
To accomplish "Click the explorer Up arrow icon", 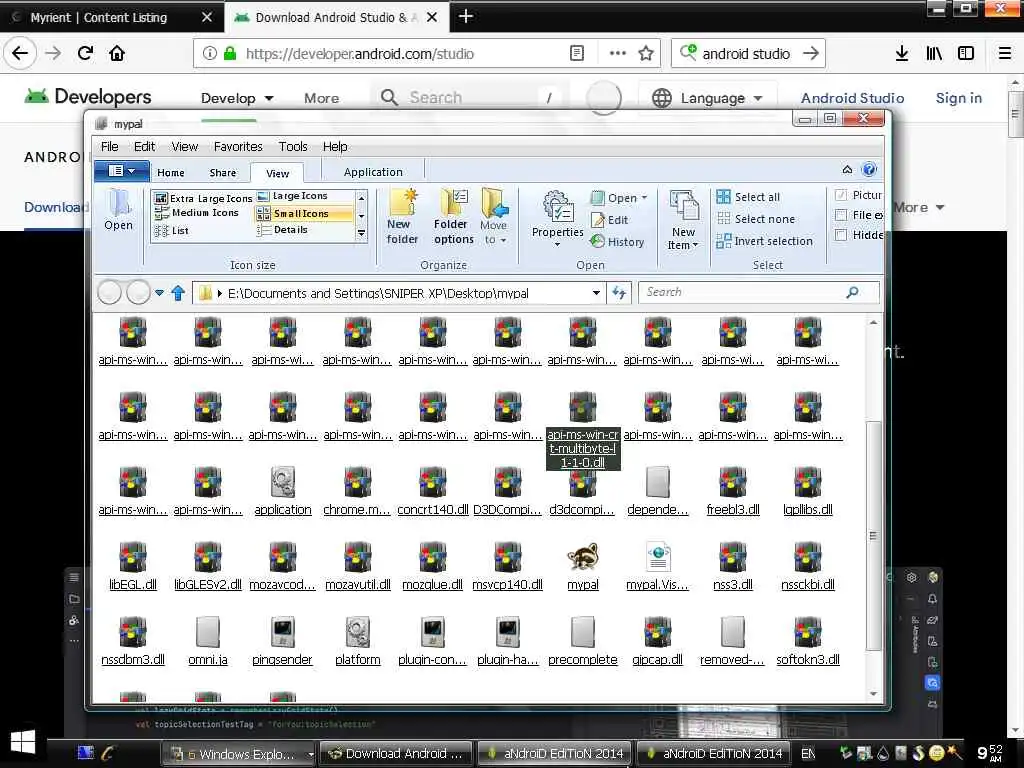I will [x=178, y=293].
